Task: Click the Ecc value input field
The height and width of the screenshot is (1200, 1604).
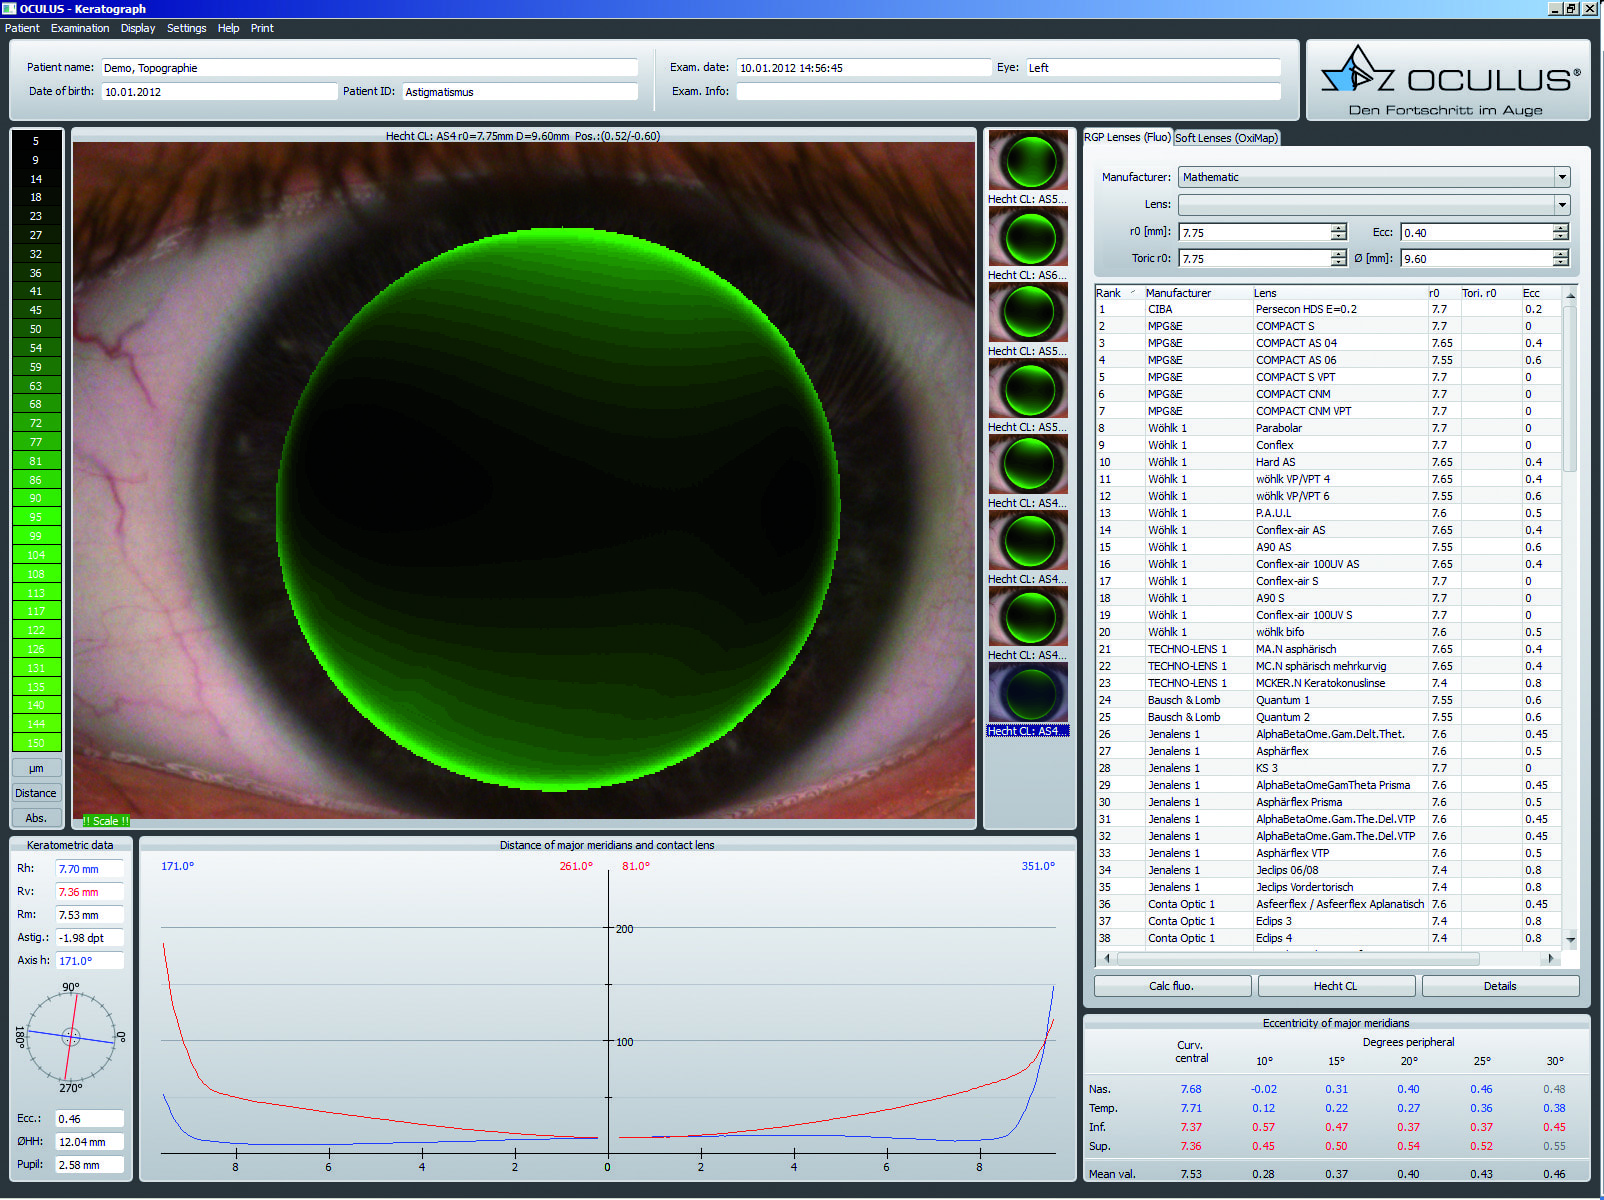Action: pyautogui.click(x=1477, y=232)
